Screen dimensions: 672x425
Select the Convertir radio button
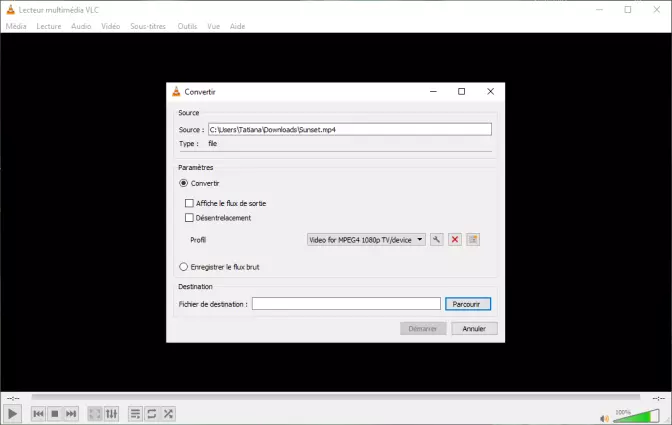183,183
